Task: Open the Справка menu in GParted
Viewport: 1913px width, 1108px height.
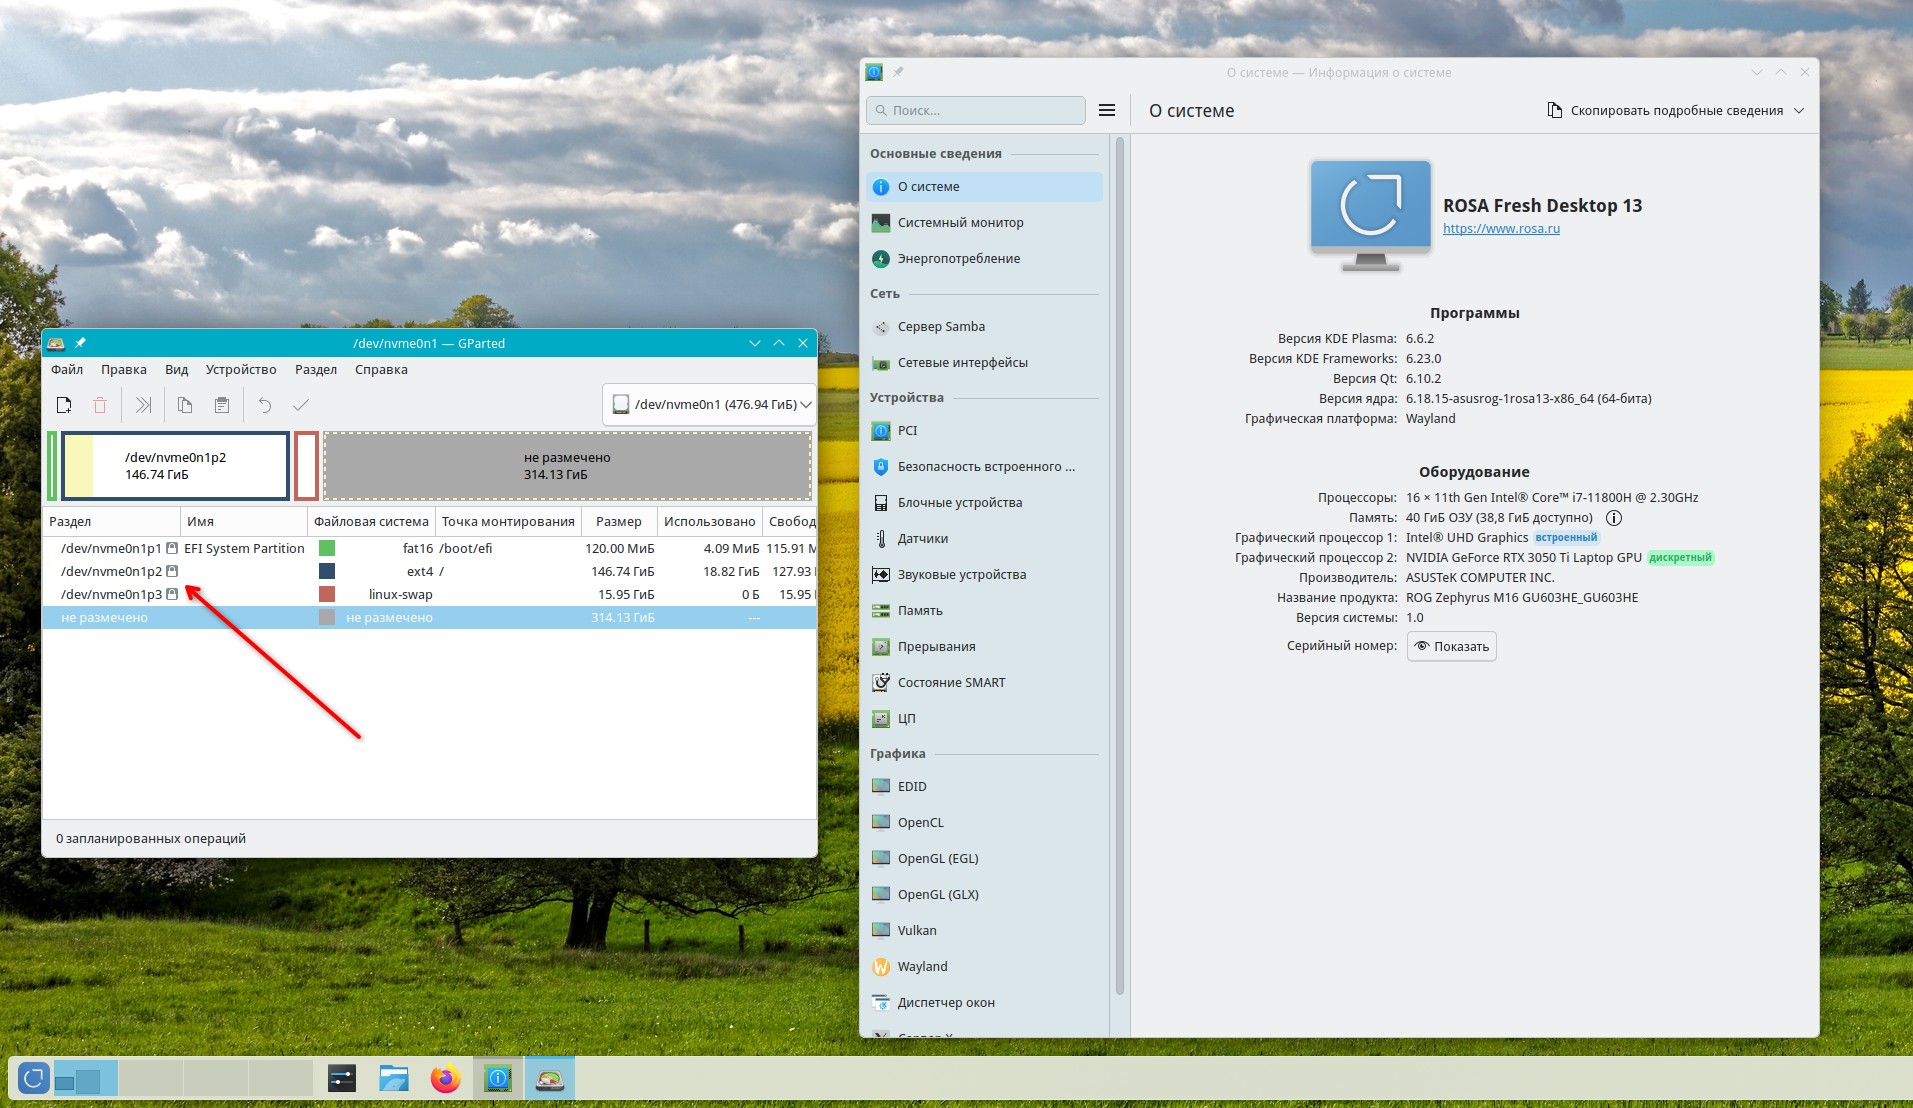Action: click(x=381, y=370)
